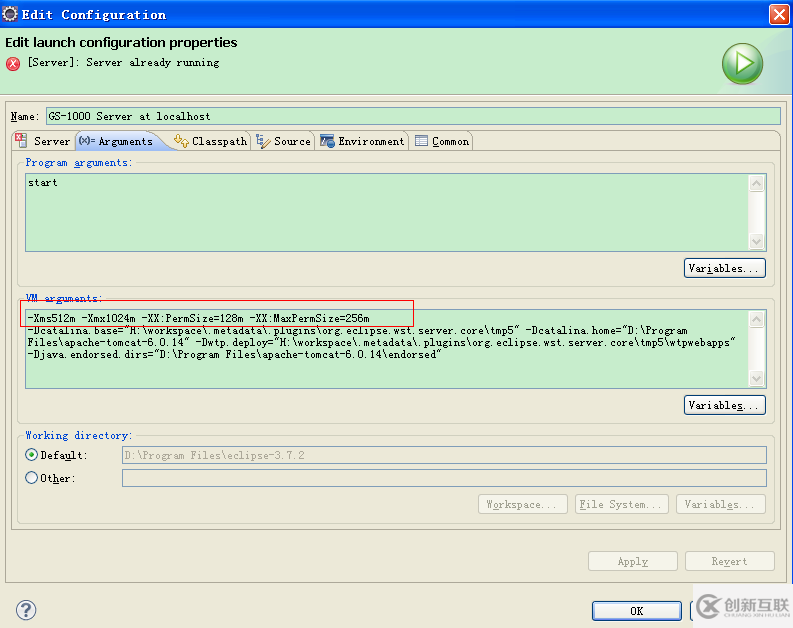Click up arrow of VM arguments scrollbar

(757, 319)
